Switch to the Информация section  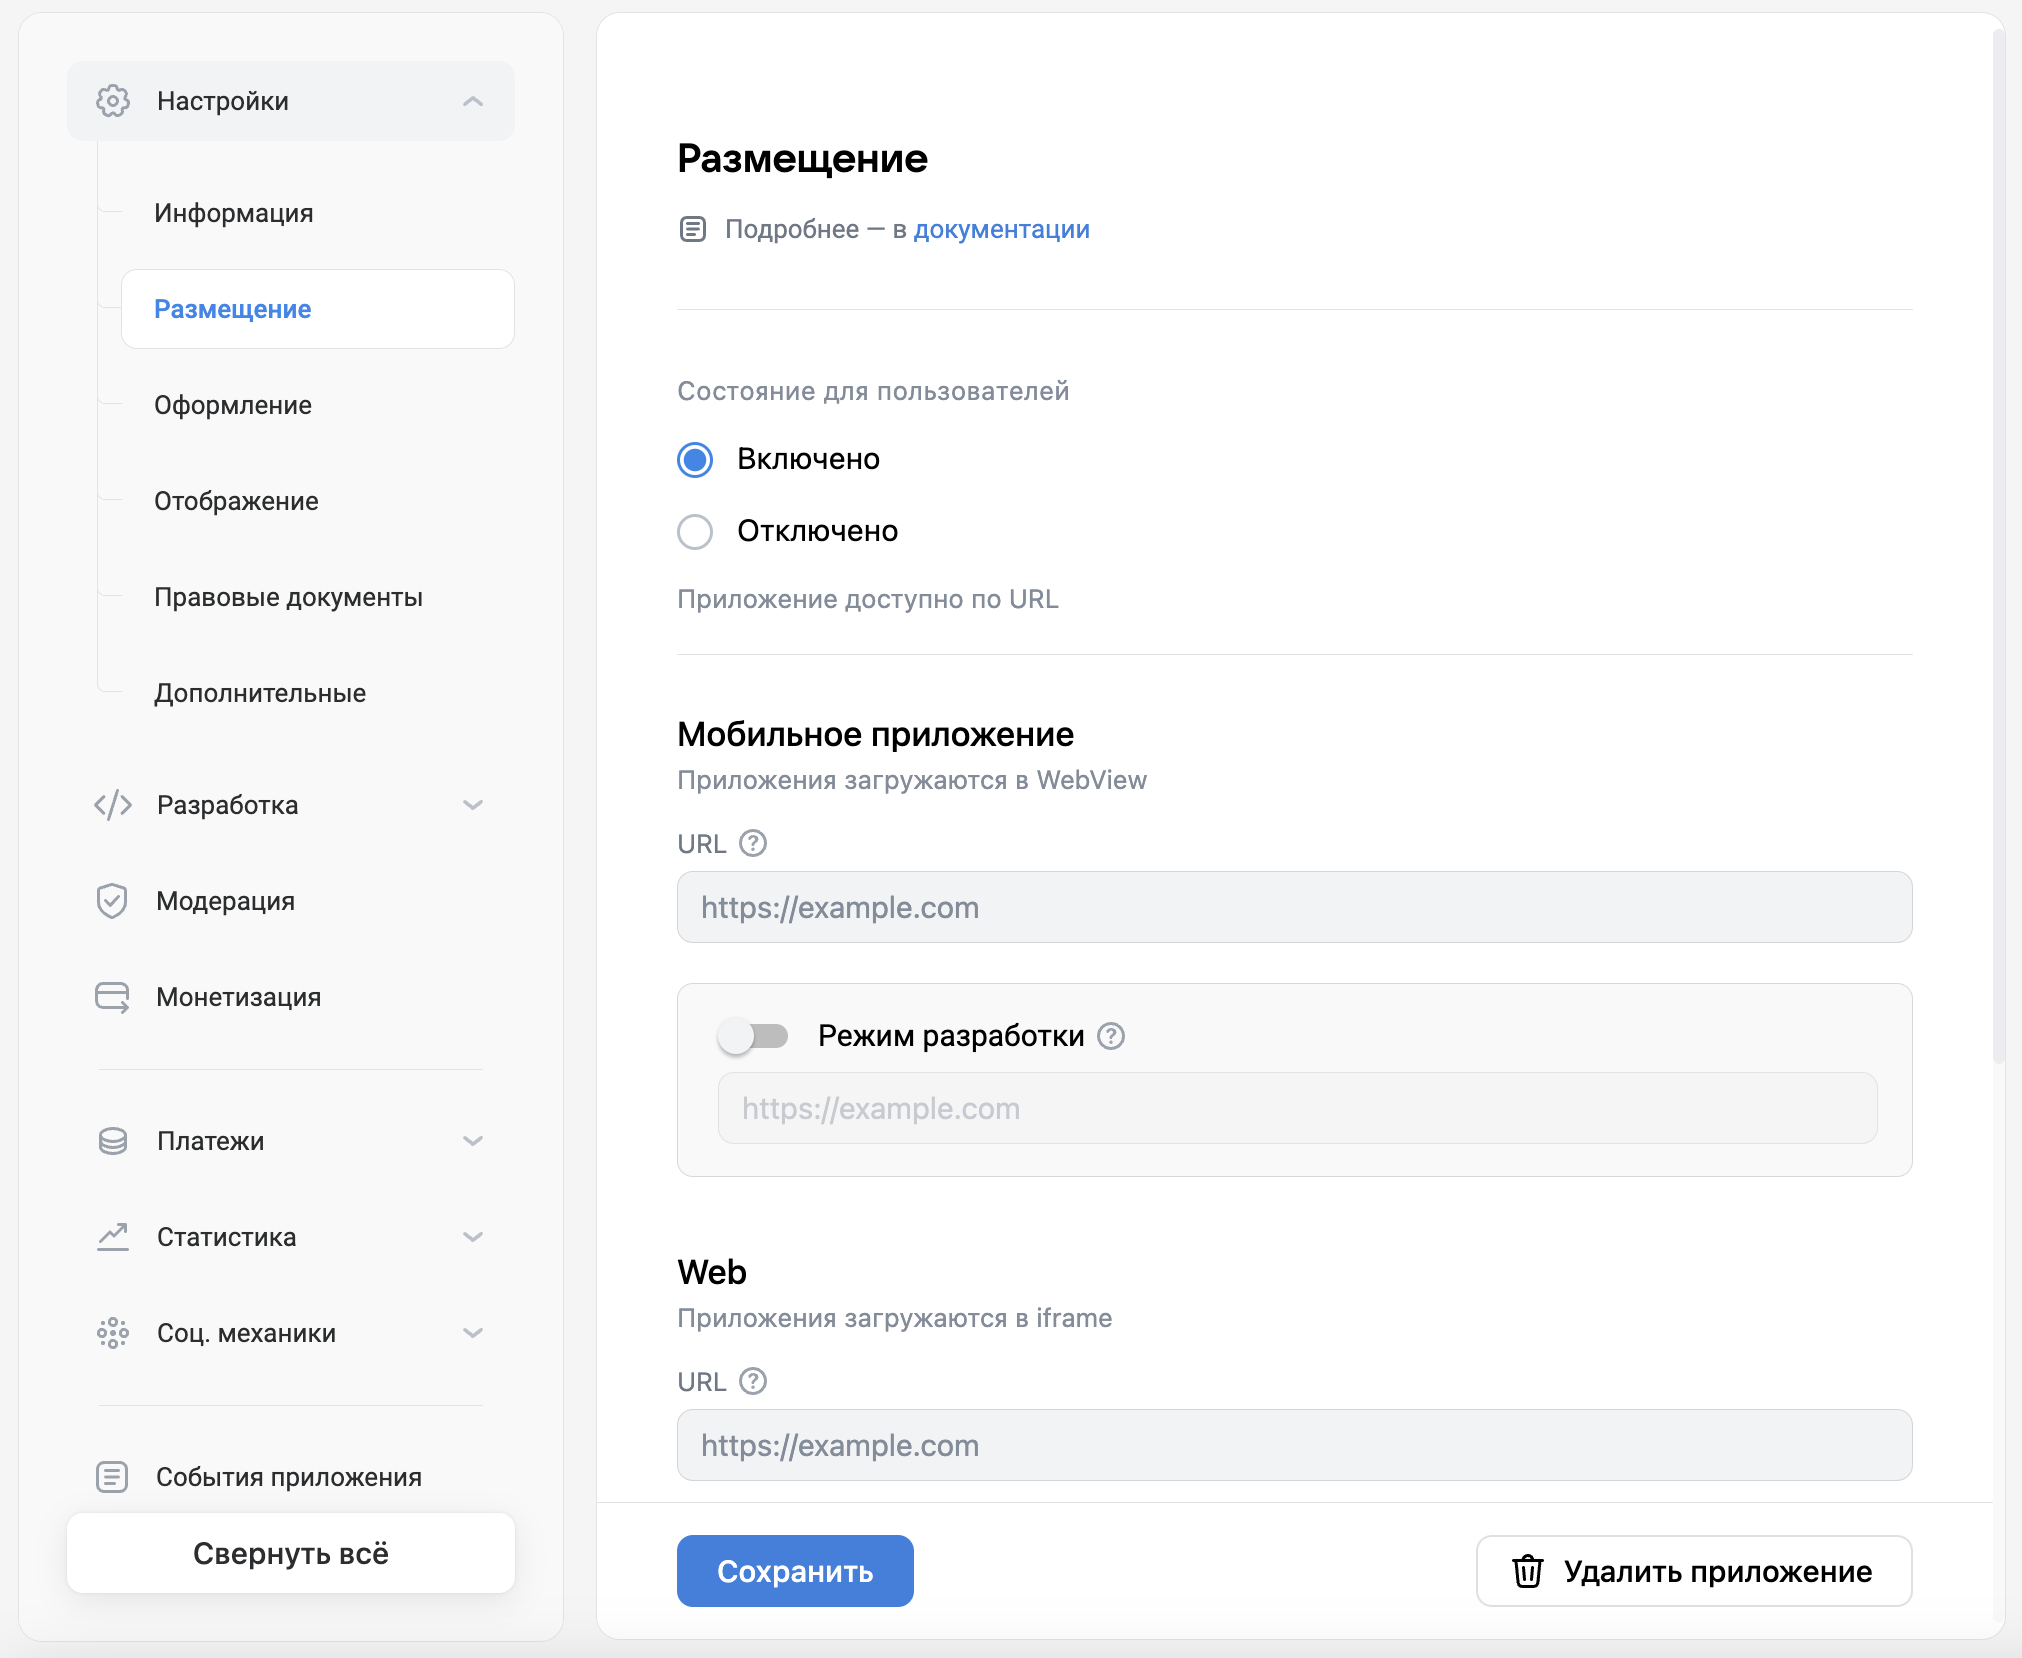pos(233,213)
